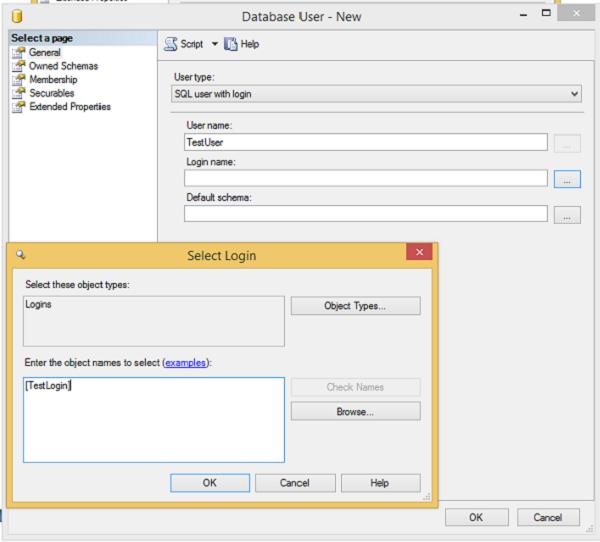The image size is (600, 542).
Task: Click the User name text field
Action: (x=366, y=142)
